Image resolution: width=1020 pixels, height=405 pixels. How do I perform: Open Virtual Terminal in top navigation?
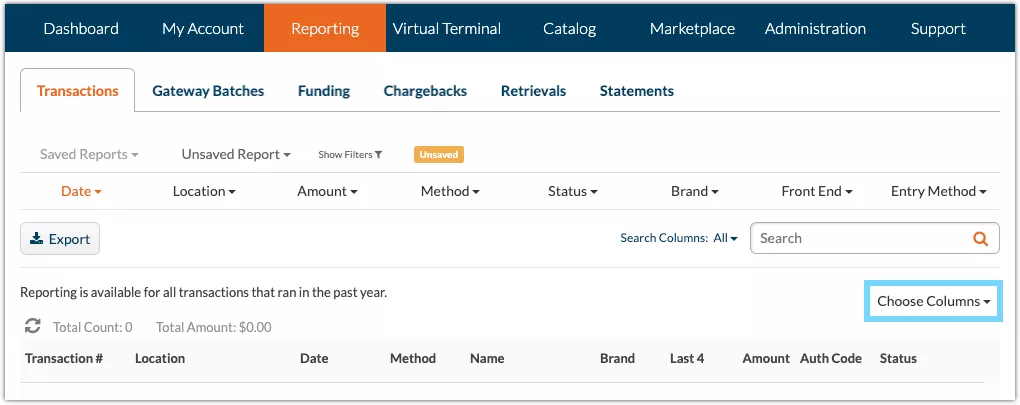click(447, 28)
